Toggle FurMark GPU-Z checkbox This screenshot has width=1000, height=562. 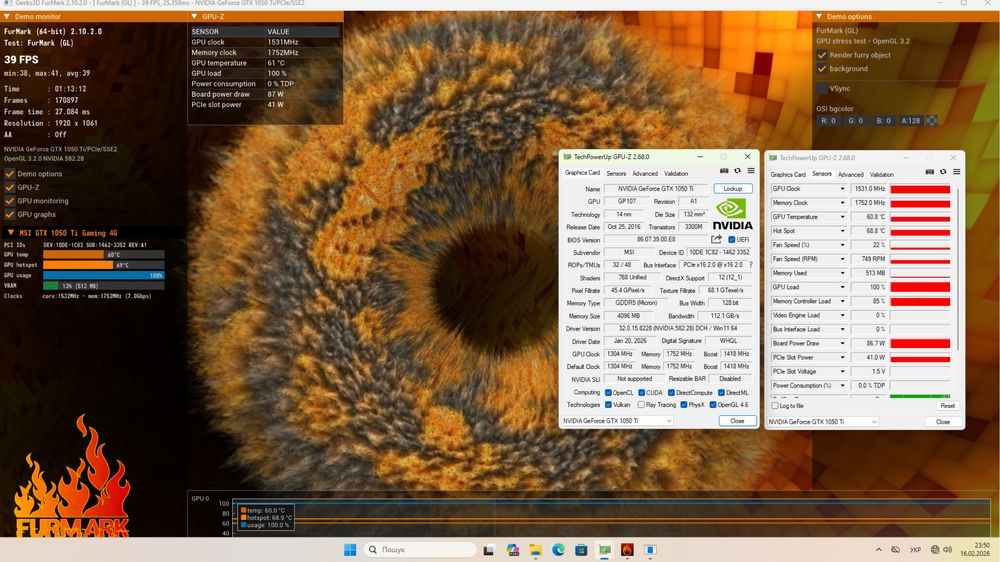[x=10, y=188]
